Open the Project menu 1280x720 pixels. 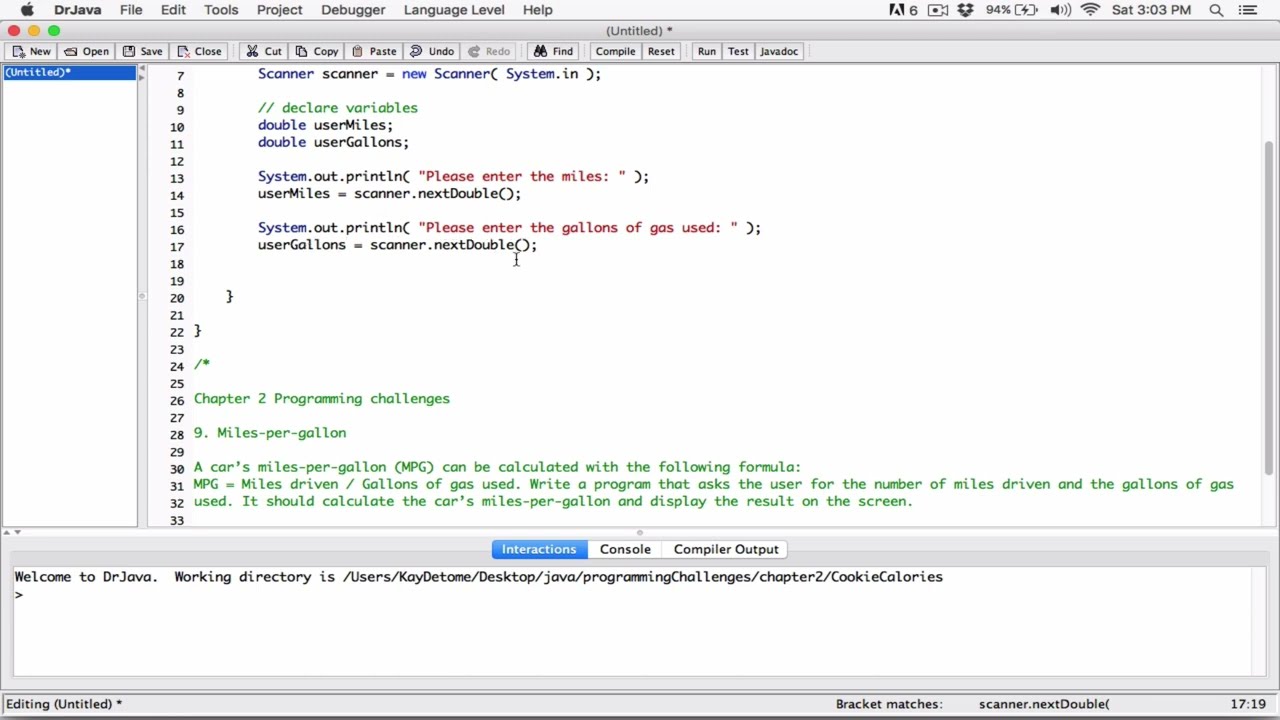pyautogui.click(x=279, y=10)
